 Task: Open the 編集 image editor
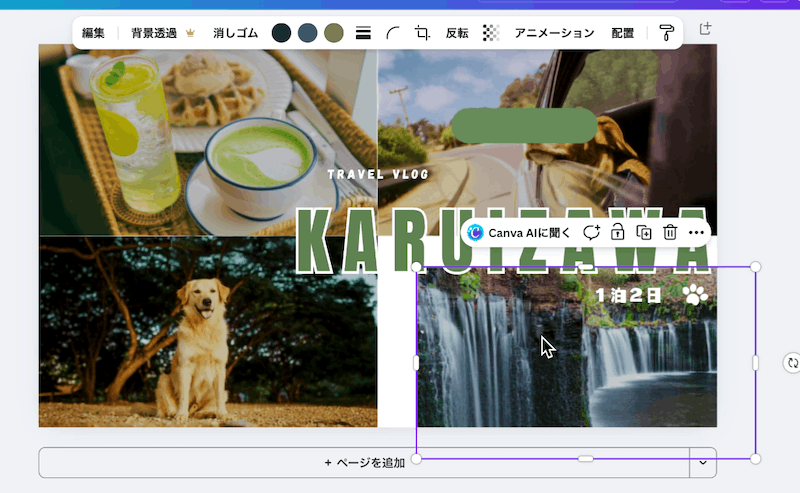coord(93,33)
